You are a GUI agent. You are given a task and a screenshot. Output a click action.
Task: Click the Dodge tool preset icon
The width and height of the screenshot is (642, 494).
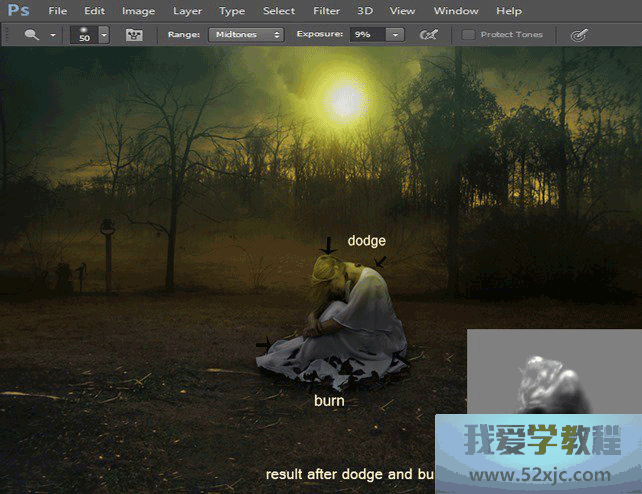click(x=33, y=35)
